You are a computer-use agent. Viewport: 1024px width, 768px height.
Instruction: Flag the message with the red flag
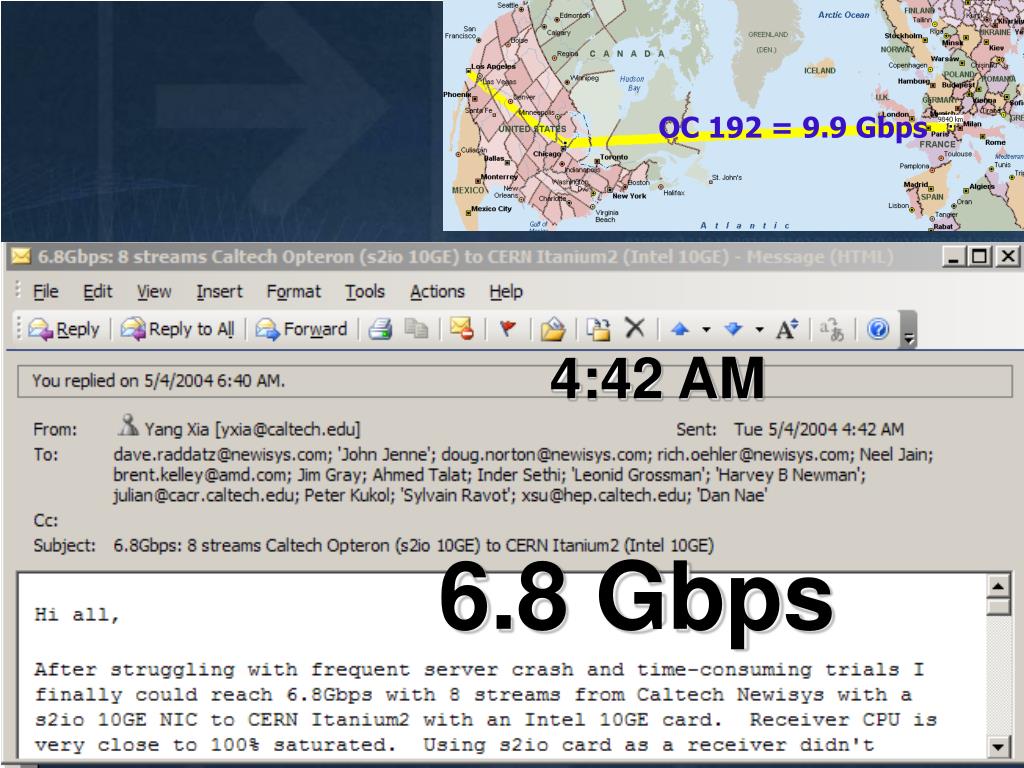tap(507, 328)
